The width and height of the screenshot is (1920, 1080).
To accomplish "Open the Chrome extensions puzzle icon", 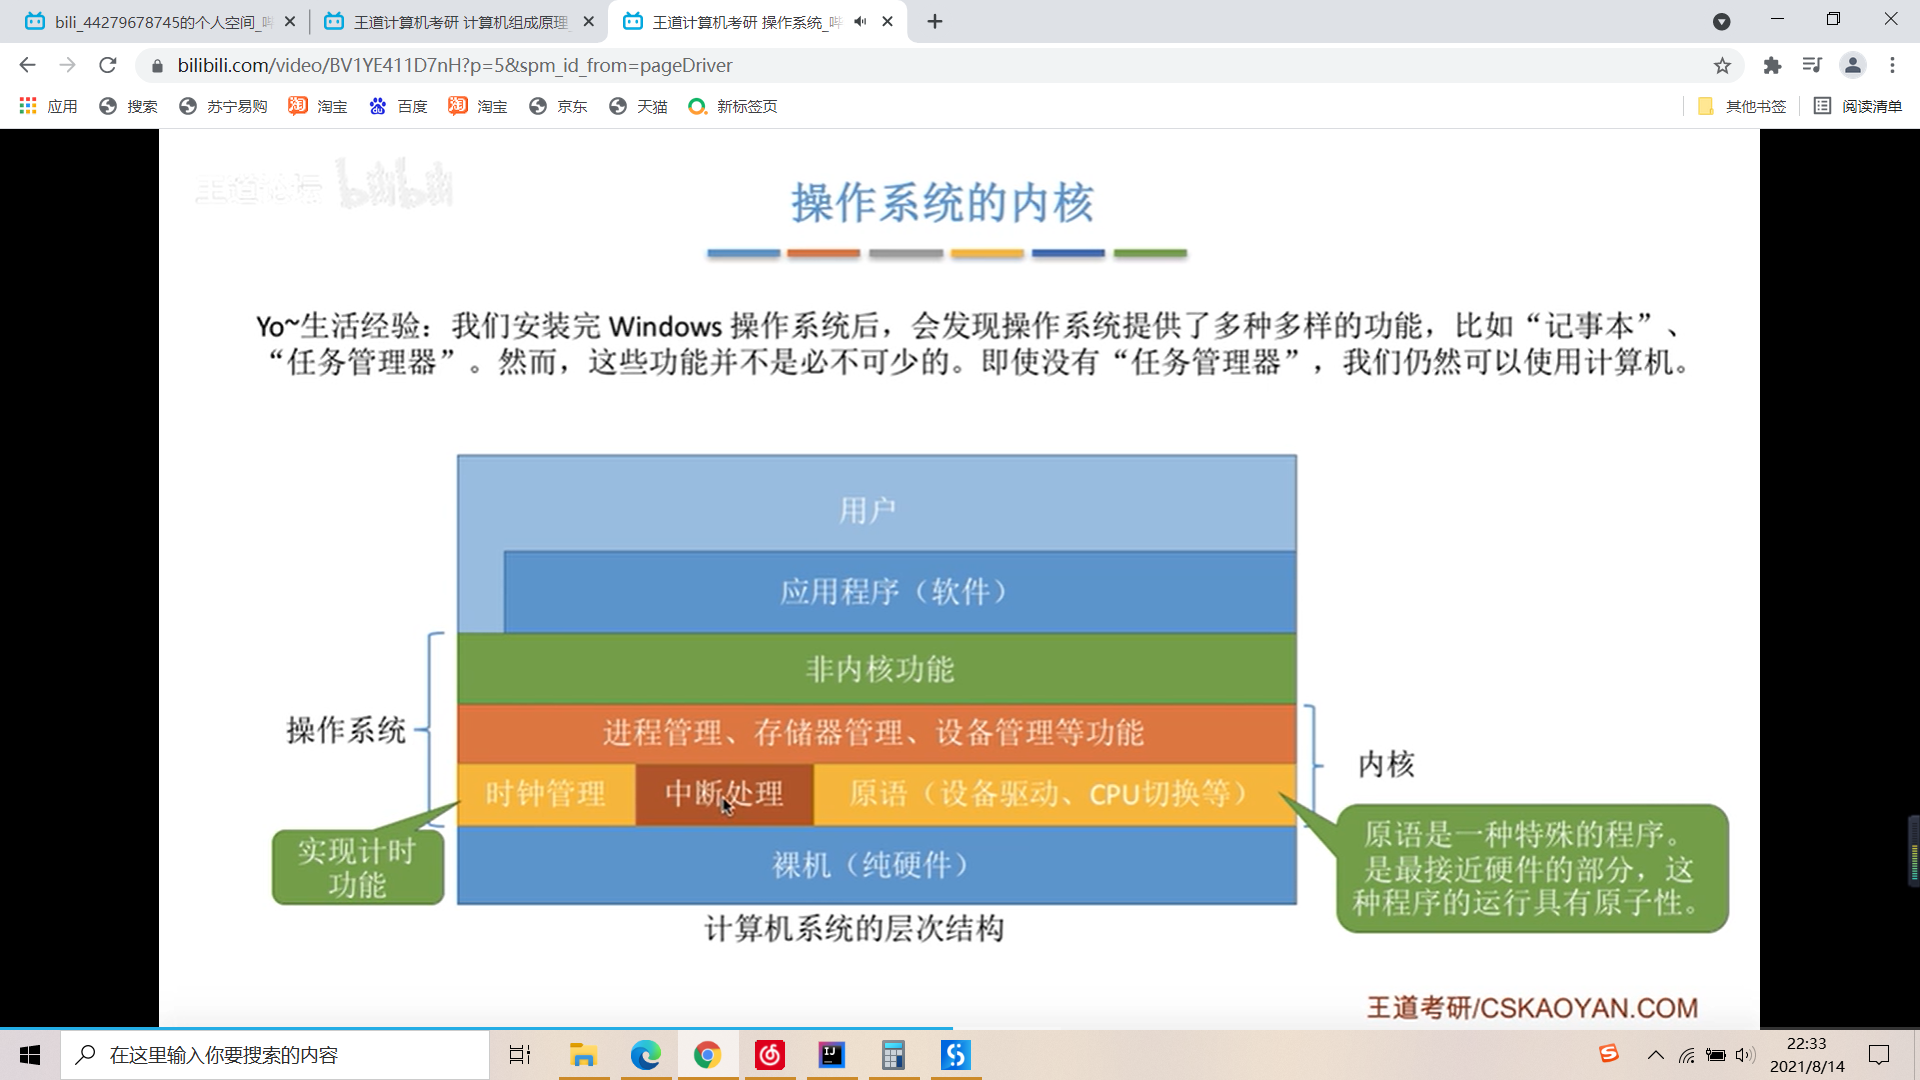I will [1772, 65].
